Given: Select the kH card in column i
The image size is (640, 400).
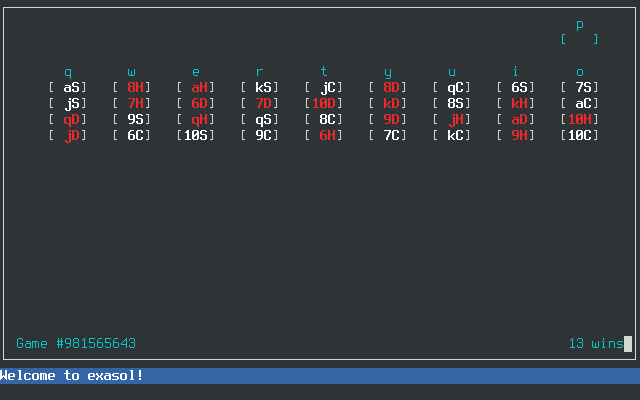Looking at the screenshot, I should pos(516,103).
